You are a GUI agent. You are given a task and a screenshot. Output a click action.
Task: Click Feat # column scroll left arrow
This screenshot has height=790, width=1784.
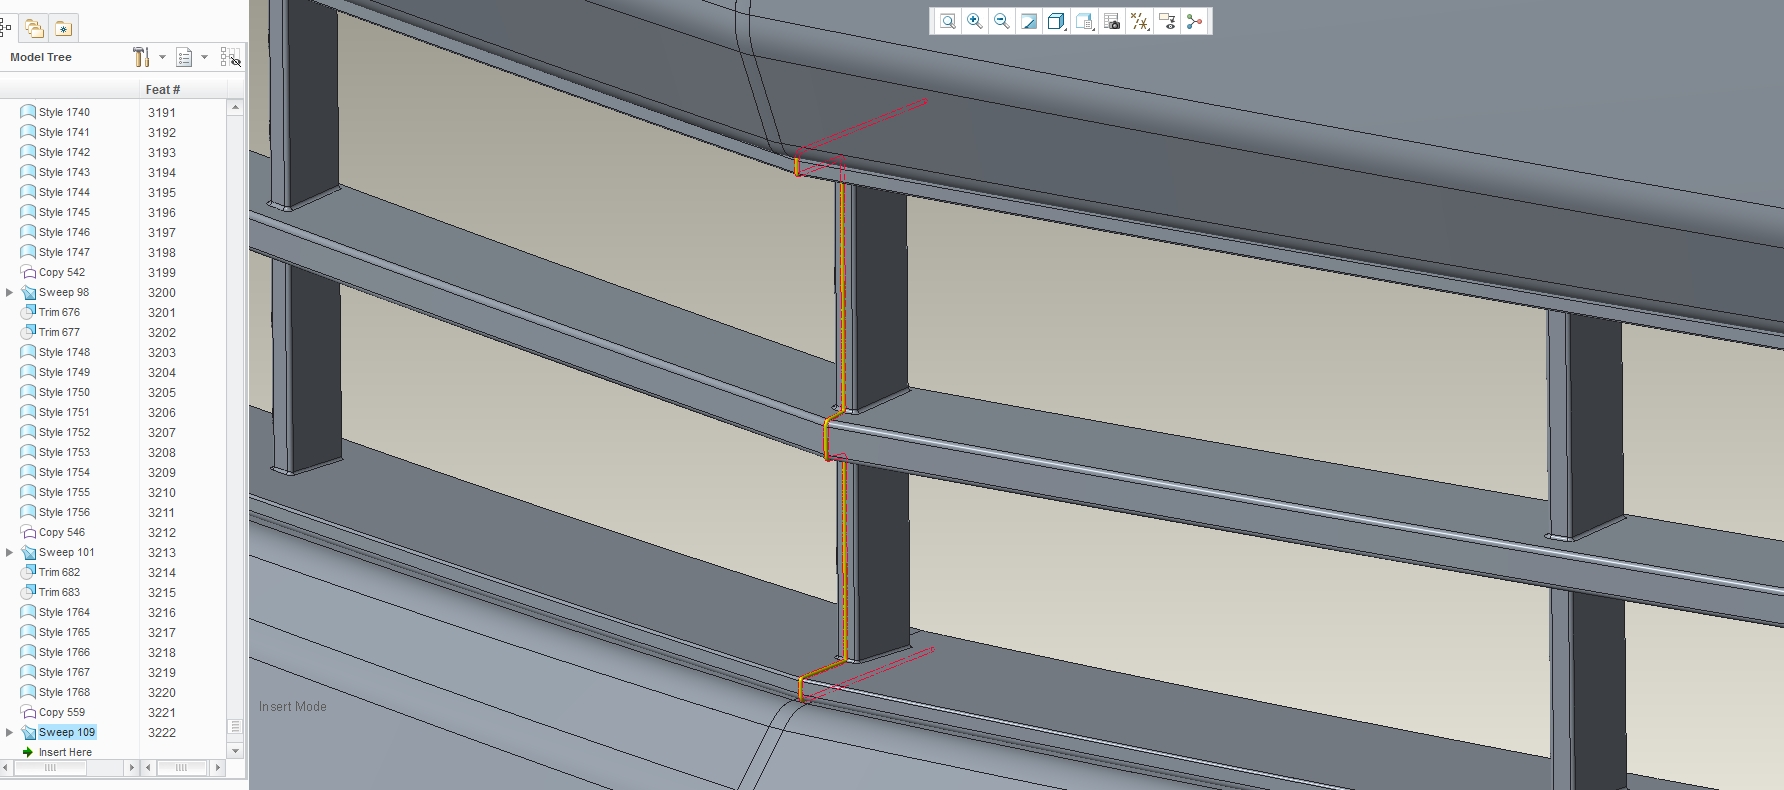tap(148, 768)
